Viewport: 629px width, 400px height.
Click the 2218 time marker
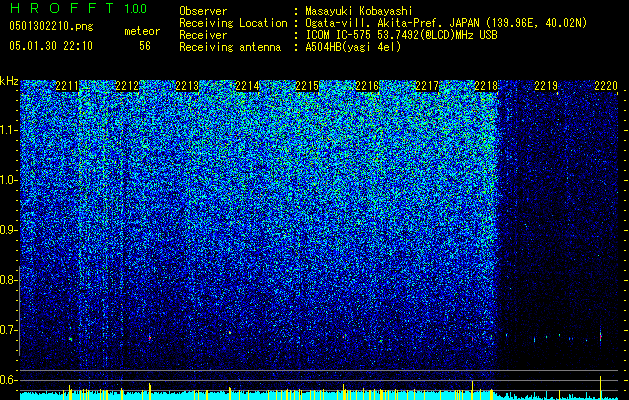[486, 86]
